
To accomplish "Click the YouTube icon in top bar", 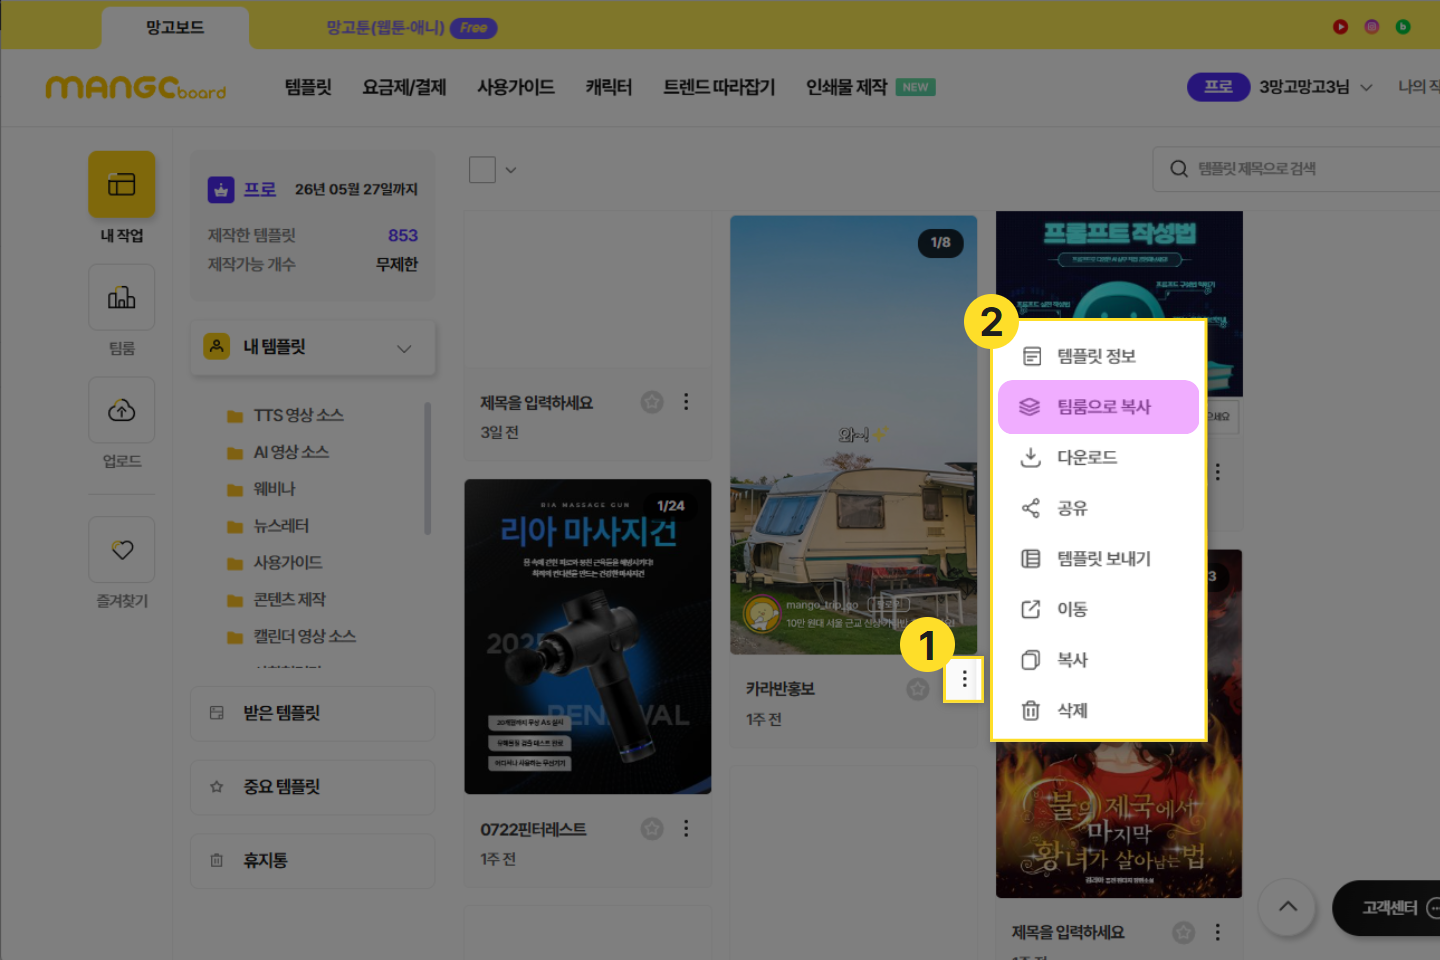I will tap(1340, 27).
